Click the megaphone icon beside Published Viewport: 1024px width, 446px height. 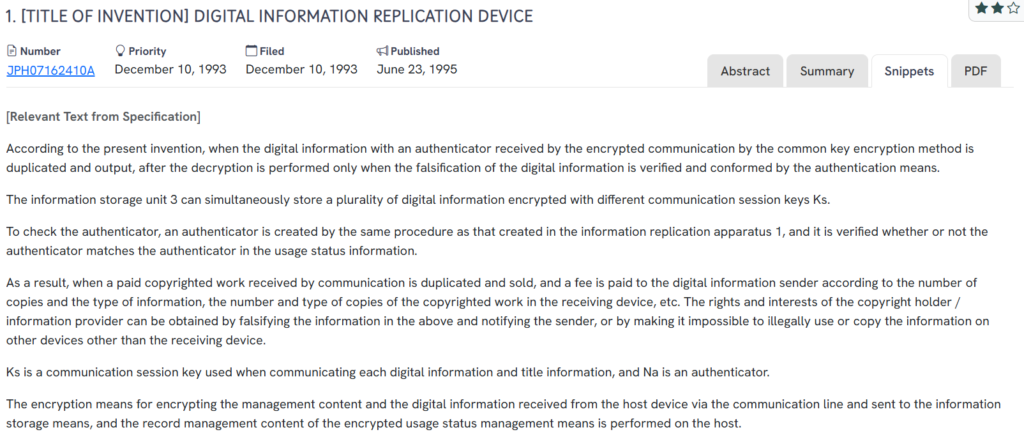pos(382,51)
